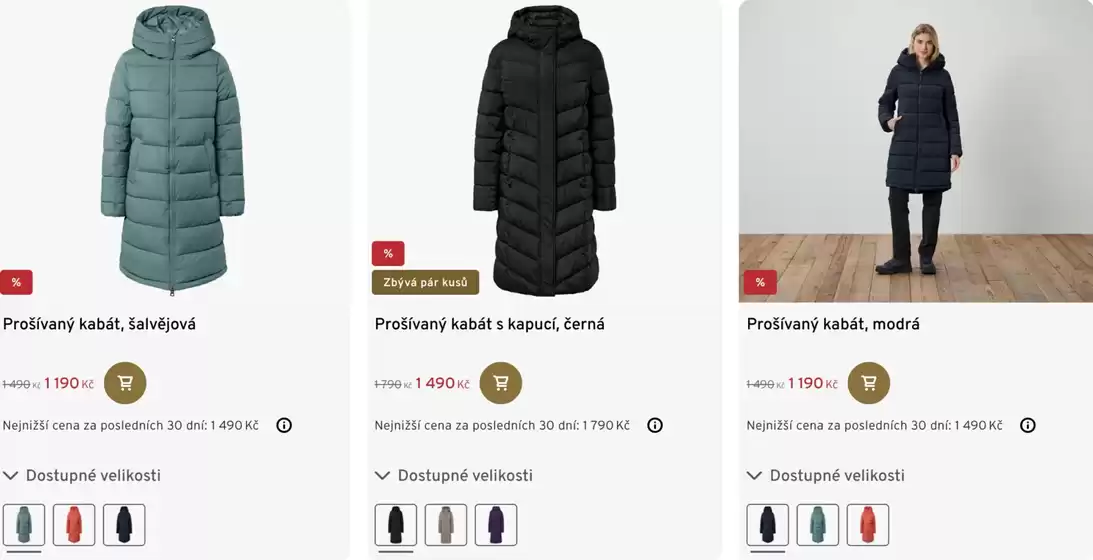Image resolution: width=1093 pixels, height=560 pixels.
Task: Expand available sizes for sage coat
Action: (x=82, y=476)
